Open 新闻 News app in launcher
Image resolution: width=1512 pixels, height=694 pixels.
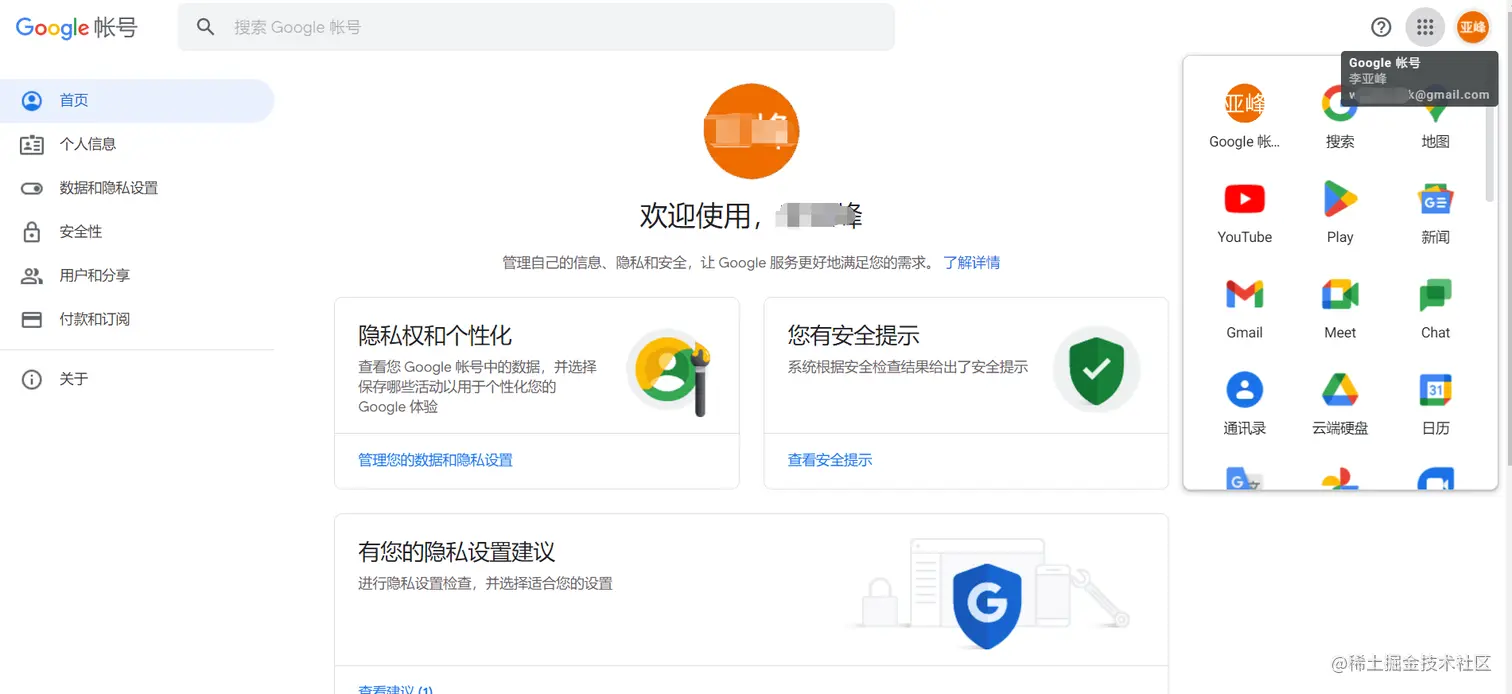1435,213
